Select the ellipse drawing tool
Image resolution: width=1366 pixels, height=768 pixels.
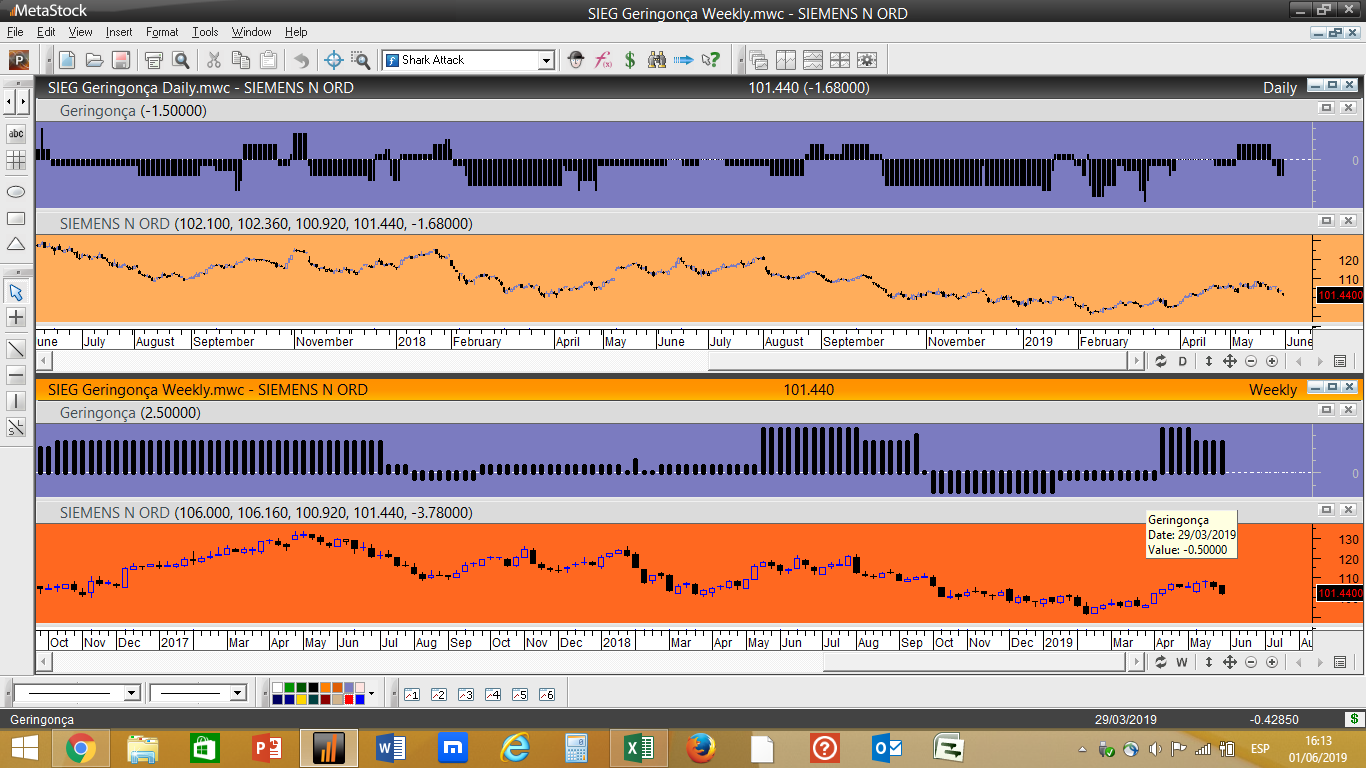coord(16,191)
